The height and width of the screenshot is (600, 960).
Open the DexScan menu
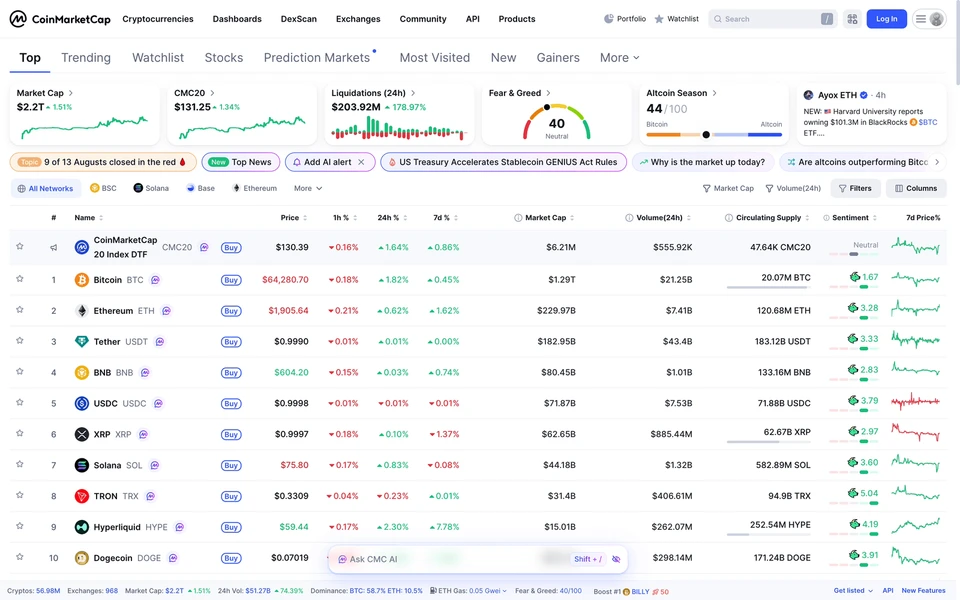[299, 19]
